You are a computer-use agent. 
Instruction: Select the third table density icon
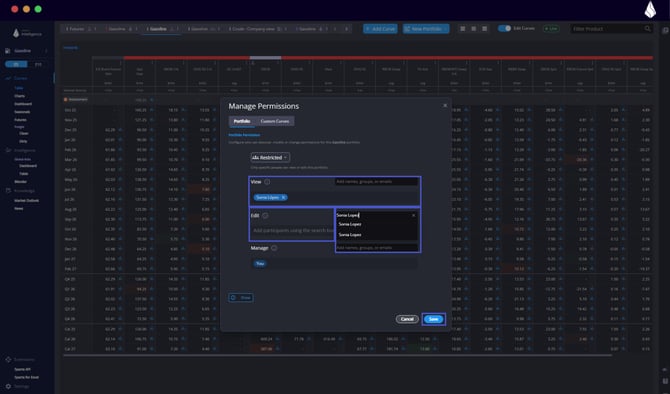pos(484,29)
